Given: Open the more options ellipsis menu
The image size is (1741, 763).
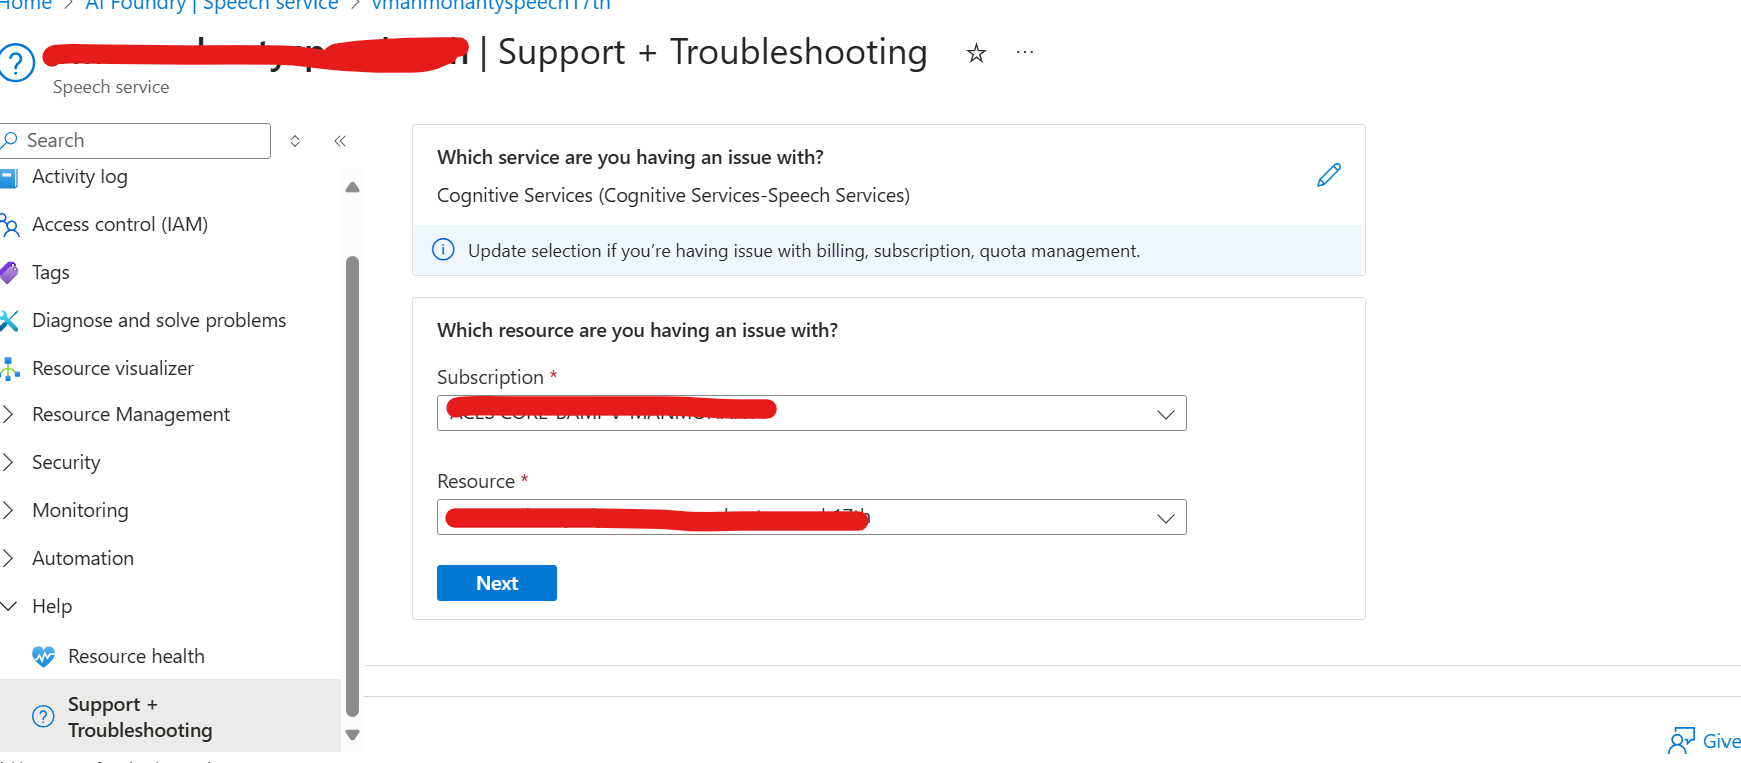Looking at the screenshot, I should click(1025, 52).
